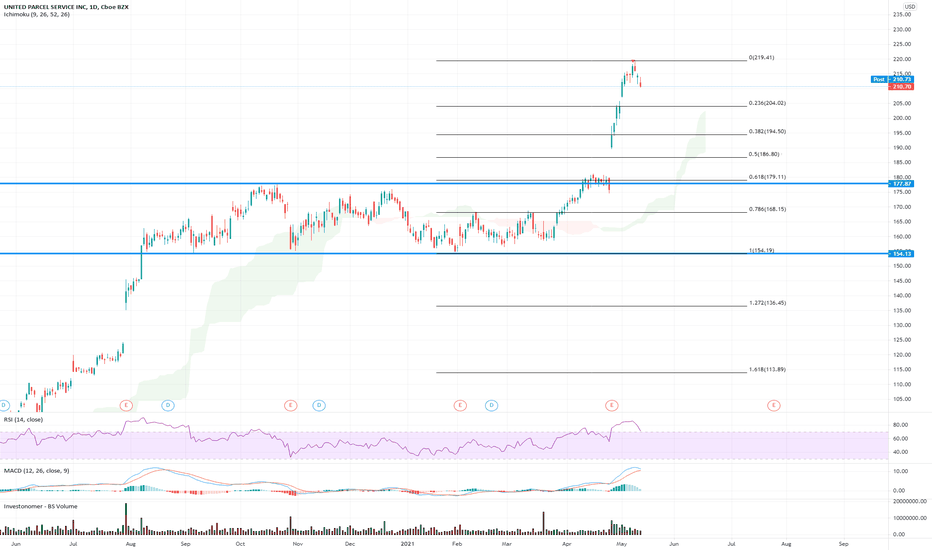932x550 pixels.
Task: Click the upcoming earnings marker near late July 2021
Action: pyautogui.click(x=773, y=406)
